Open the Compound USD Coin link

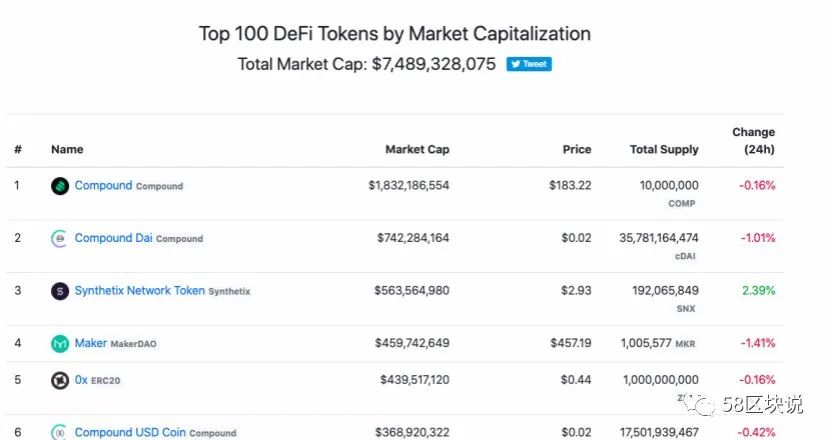130,432
